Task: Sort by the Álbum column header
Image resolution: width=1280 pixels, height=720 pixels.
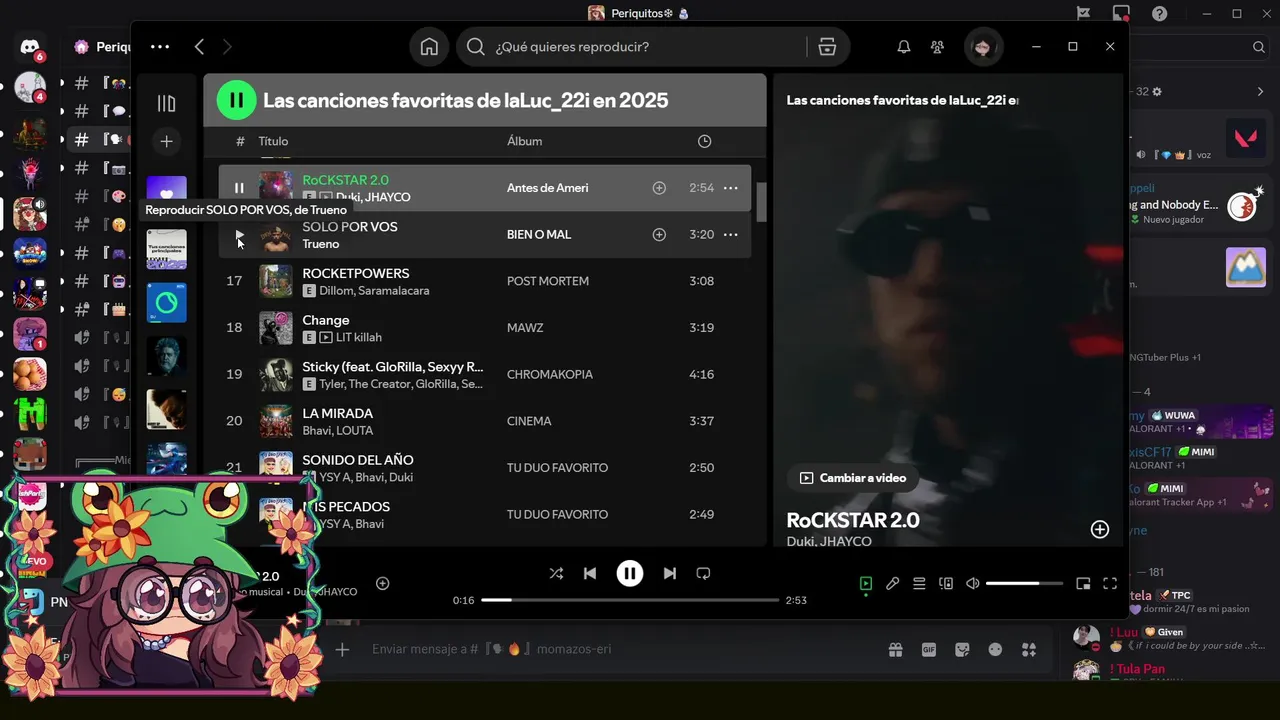Action: [524, 141]
